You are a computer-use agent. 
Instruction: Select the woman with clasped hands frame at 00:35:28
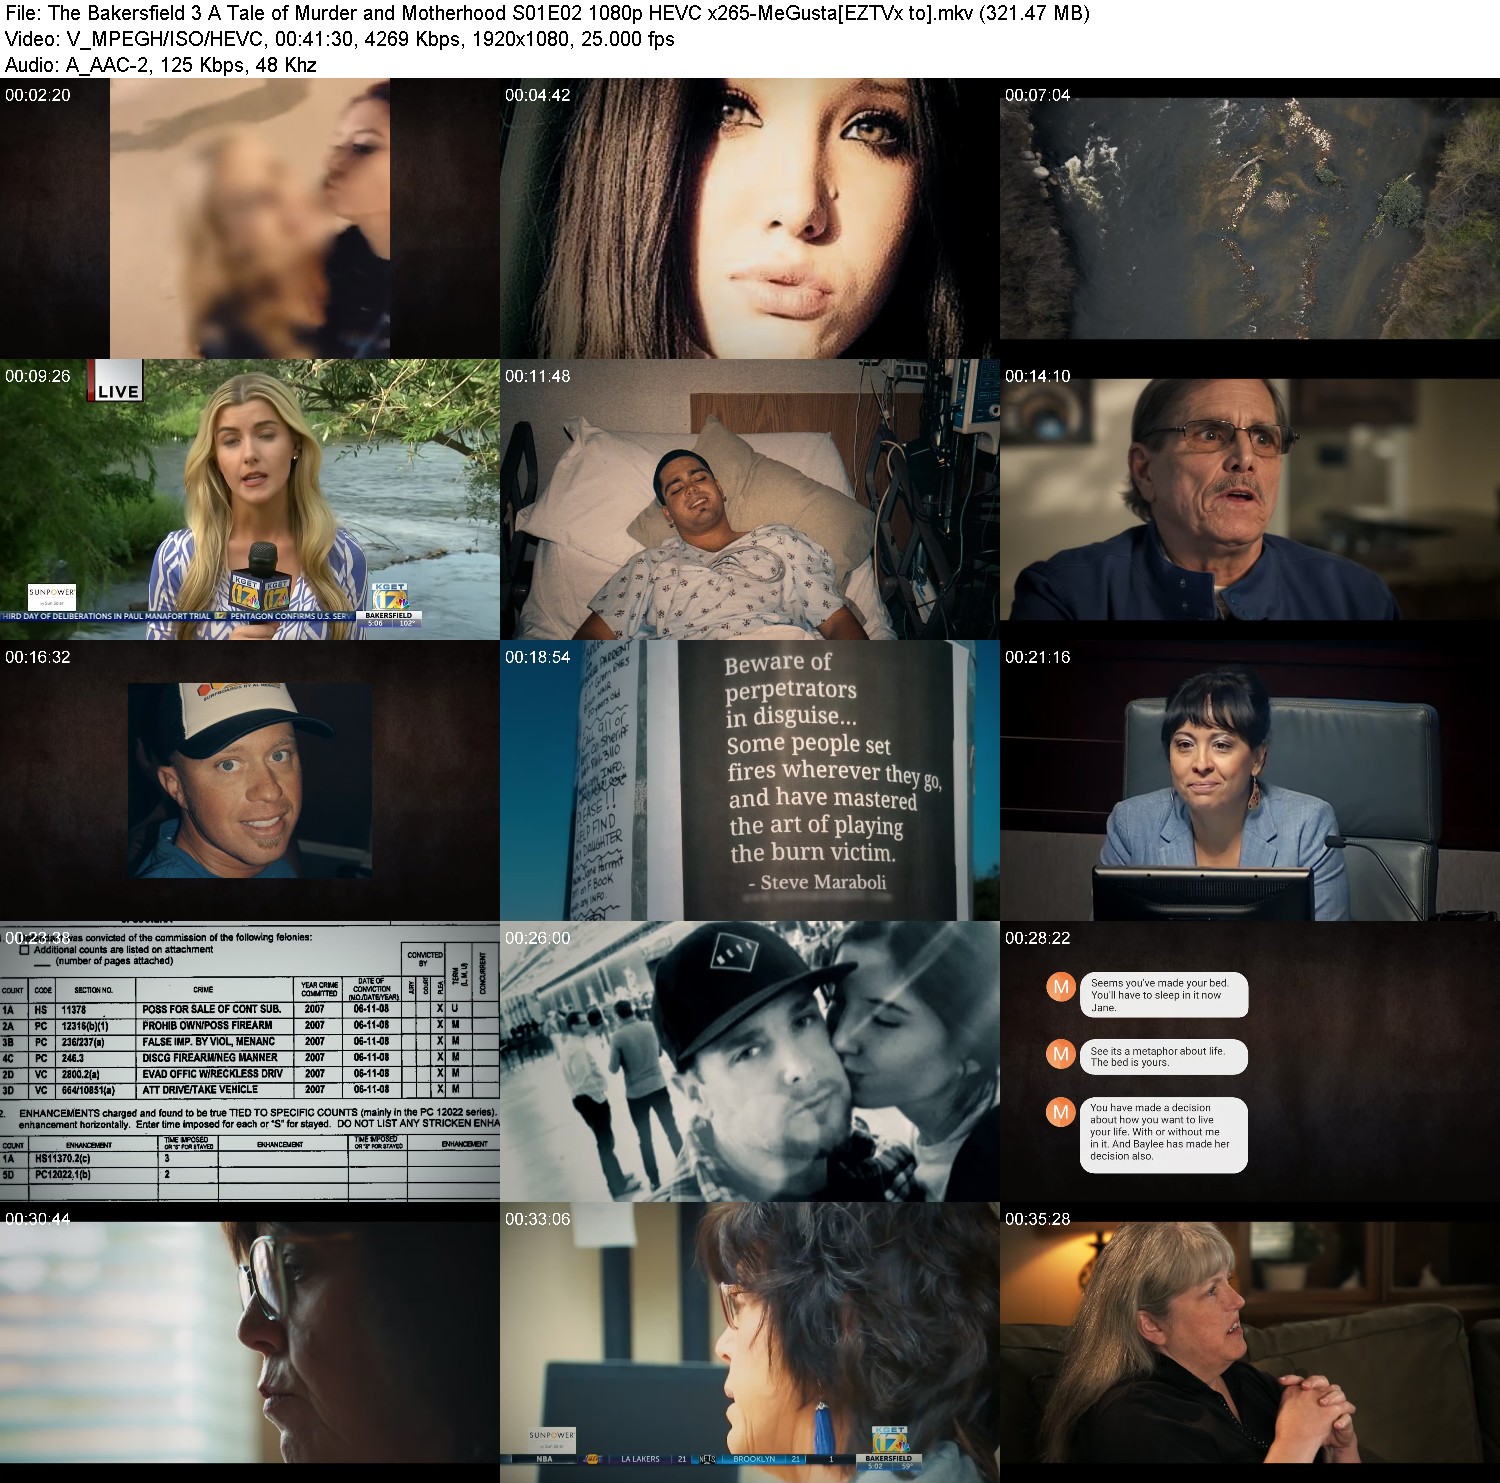pyautogui.click(x=1250, y=1342)
